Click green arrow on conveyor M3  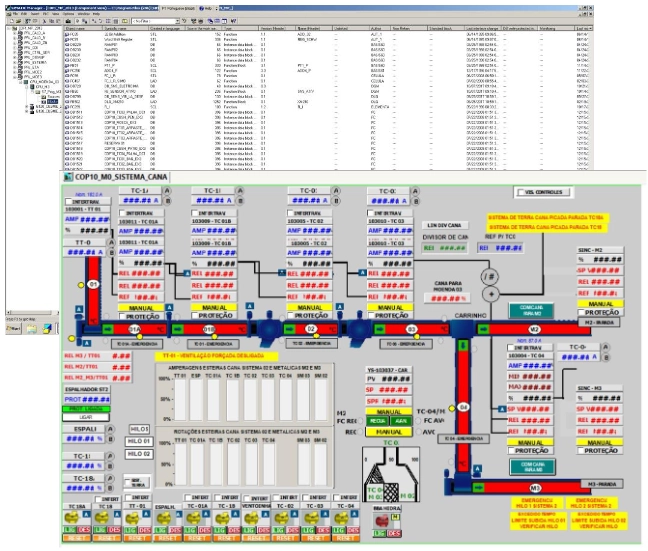[479, 488]
